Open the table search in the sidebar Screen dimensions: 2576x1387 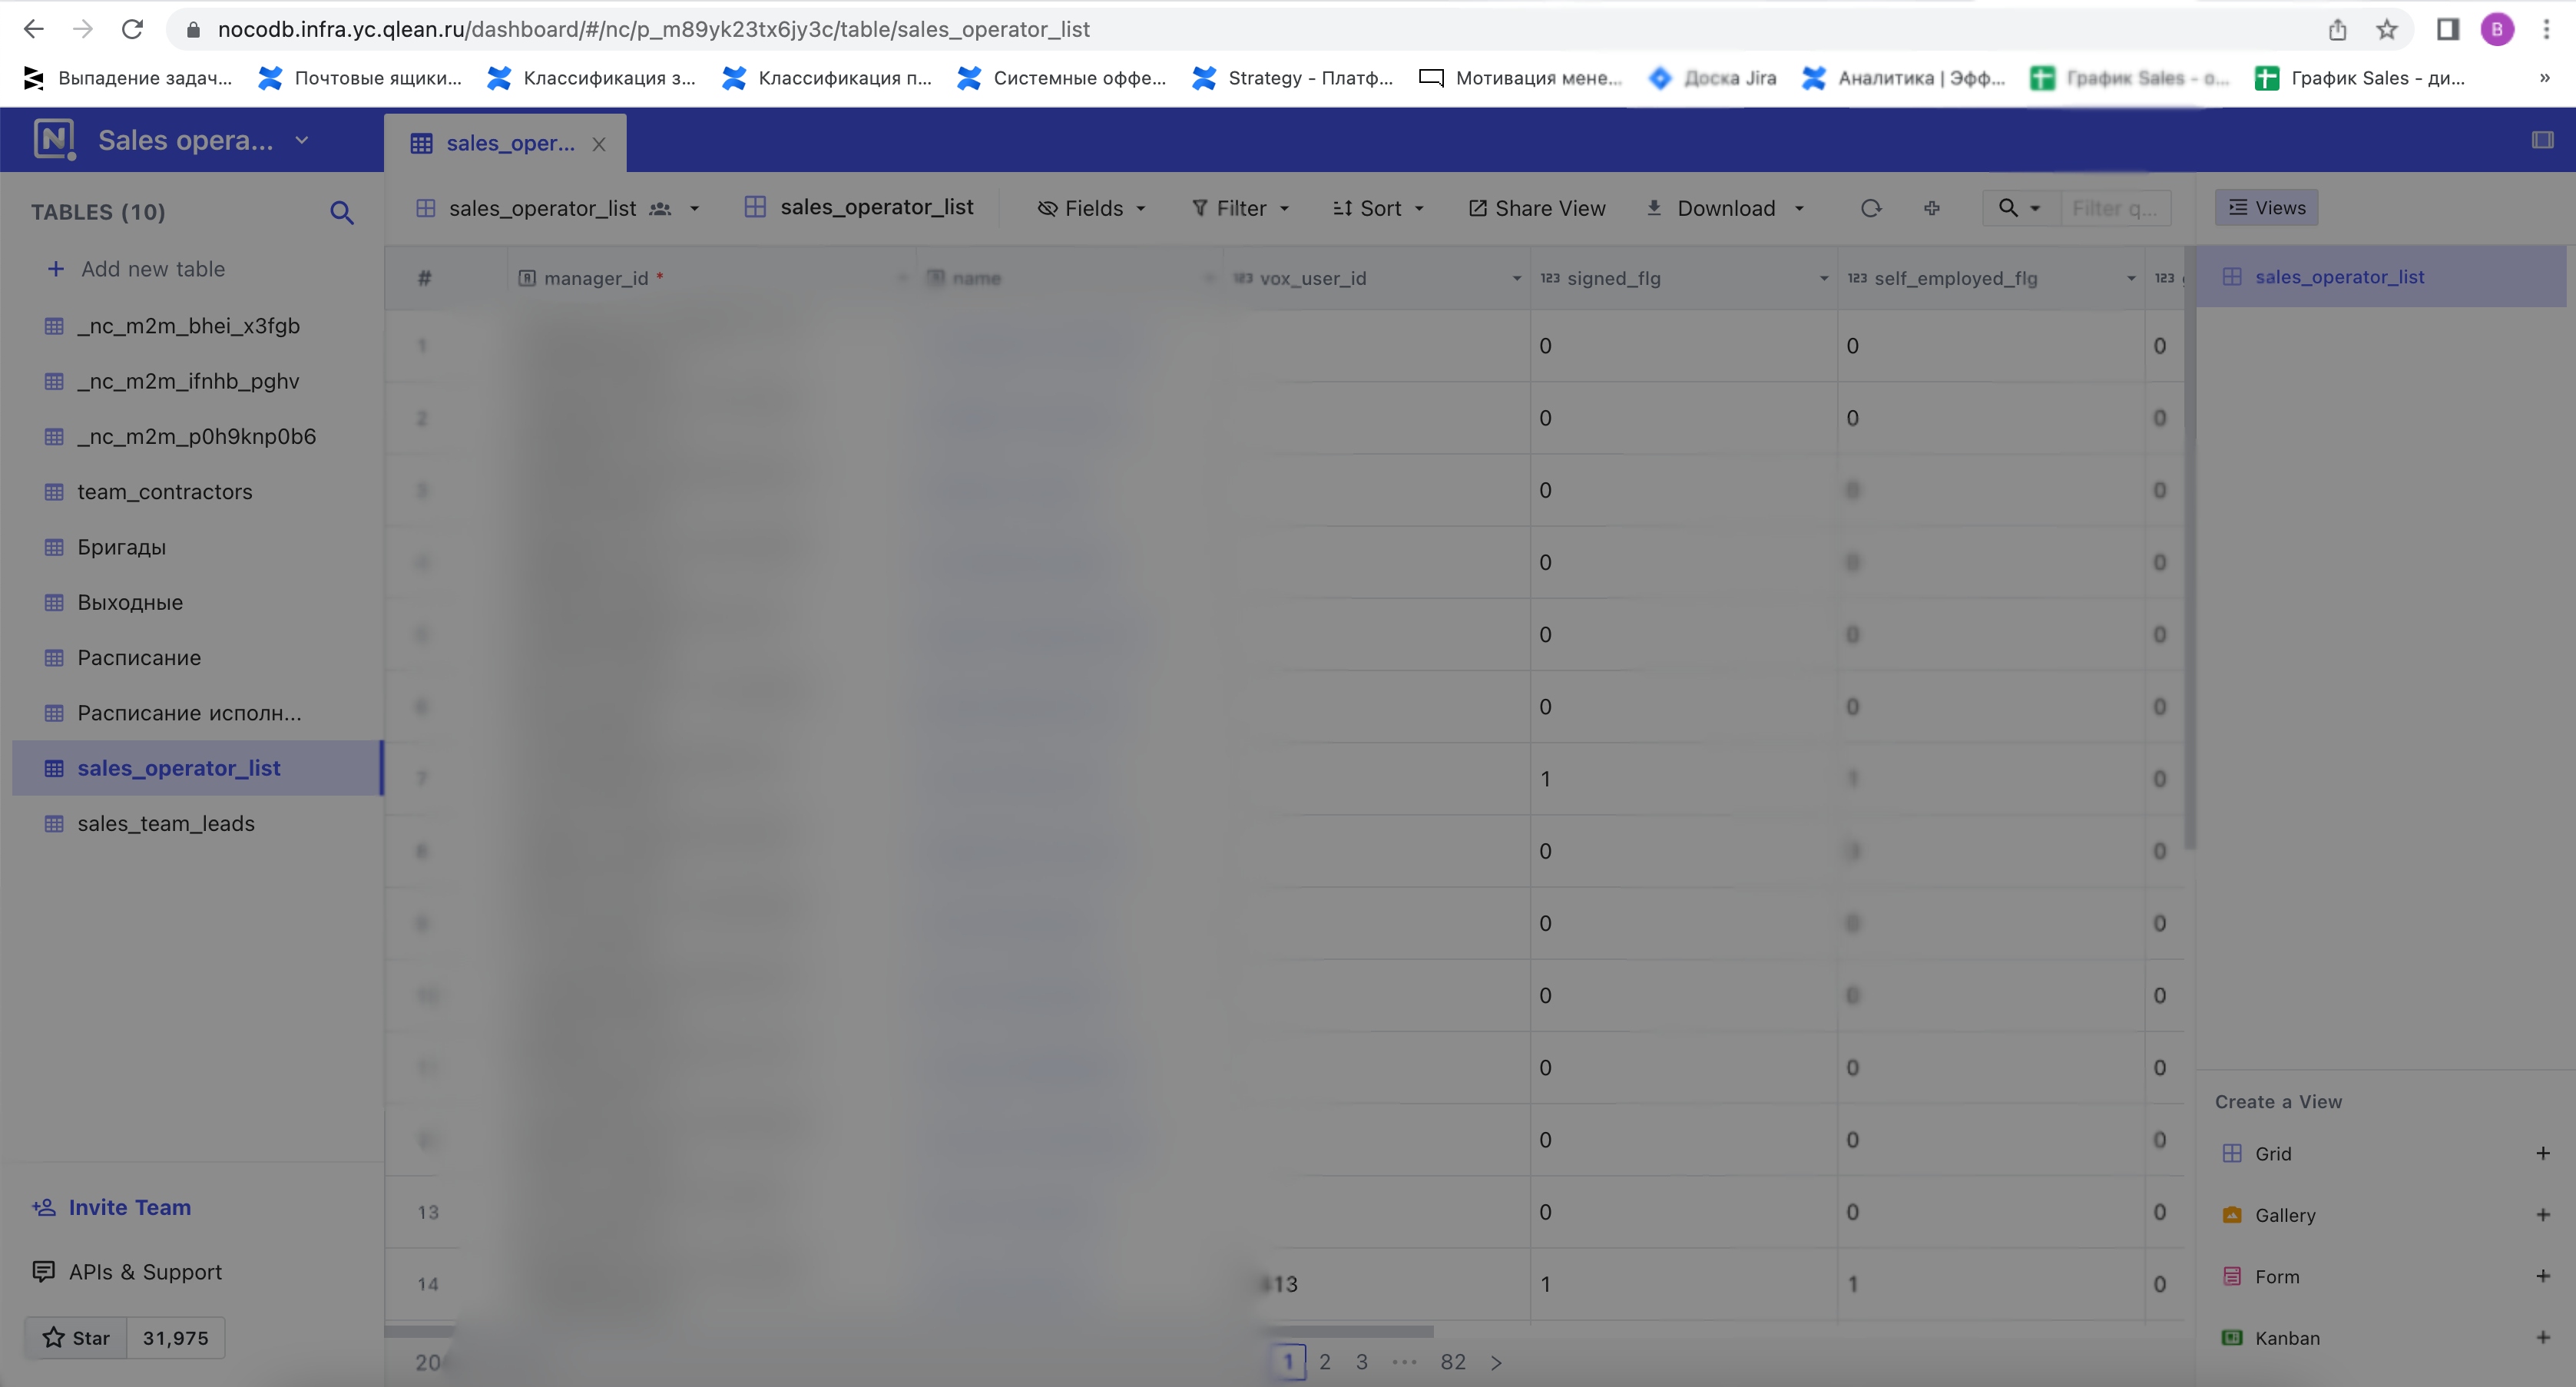tap(343, 212)
